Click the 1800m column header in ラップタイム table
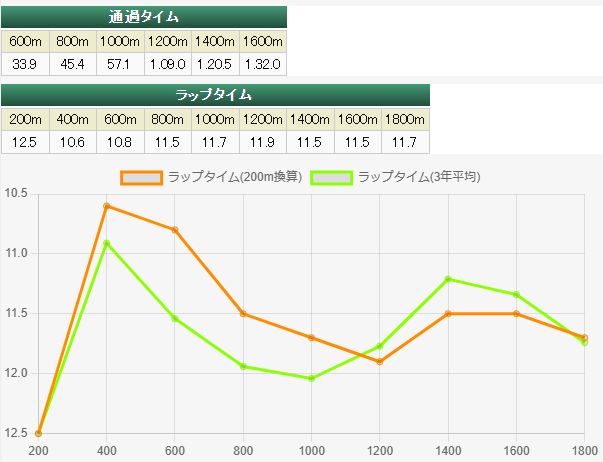This screenshot has width=603, height=462. [x=405, y=119]
